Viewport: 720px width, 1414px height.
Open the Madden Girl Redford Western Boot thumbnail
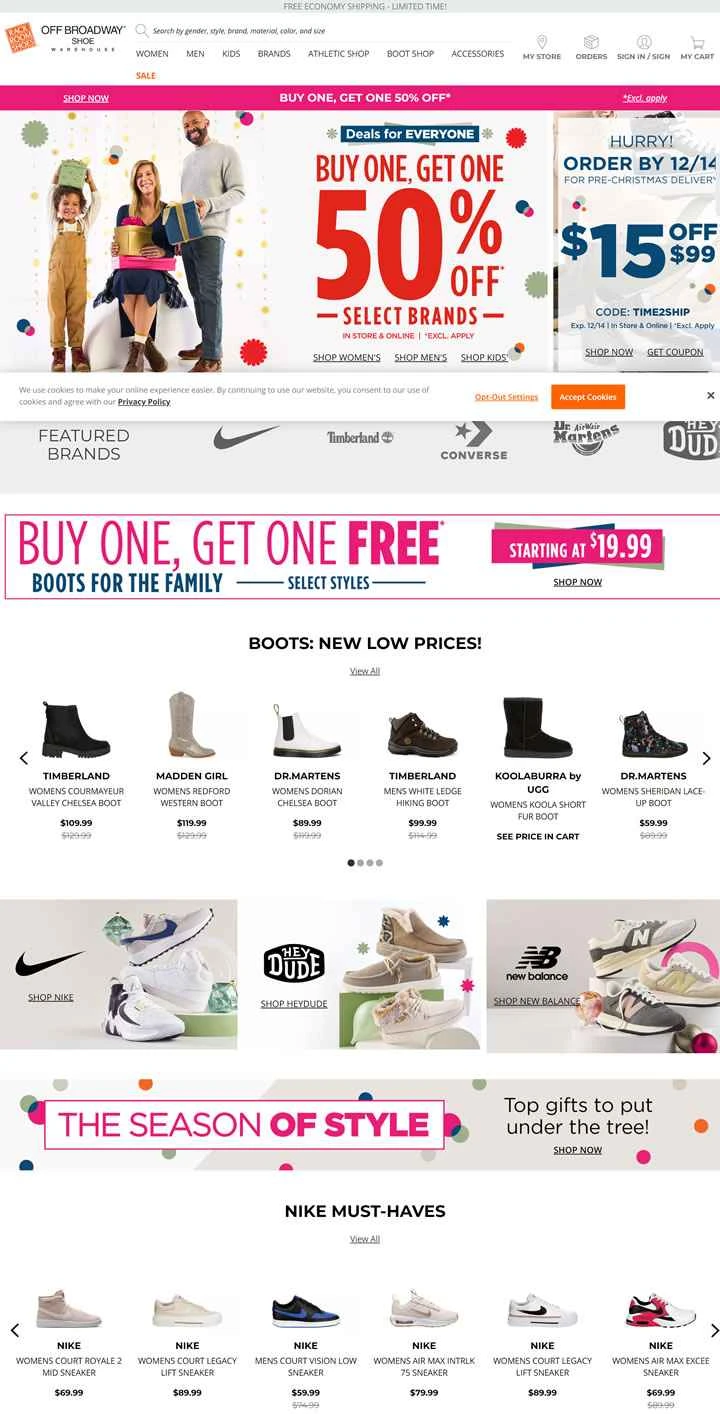click(190, 725)
